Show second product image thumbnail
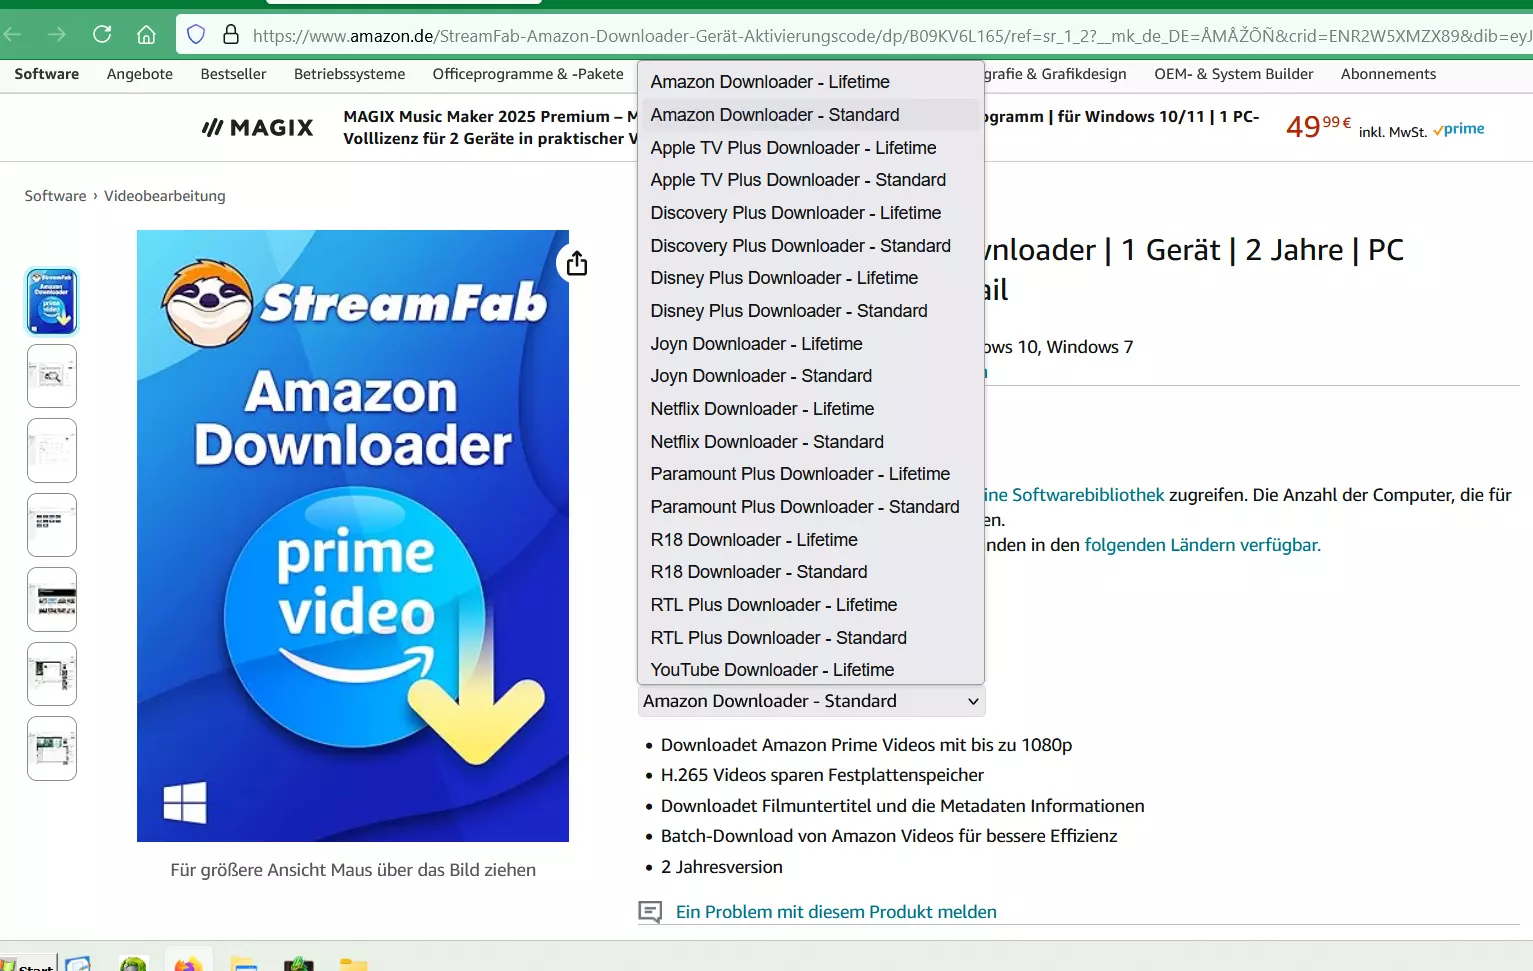Image resolution: width=1533 pixels, height=971 pixels. click(x=52, y=376)
